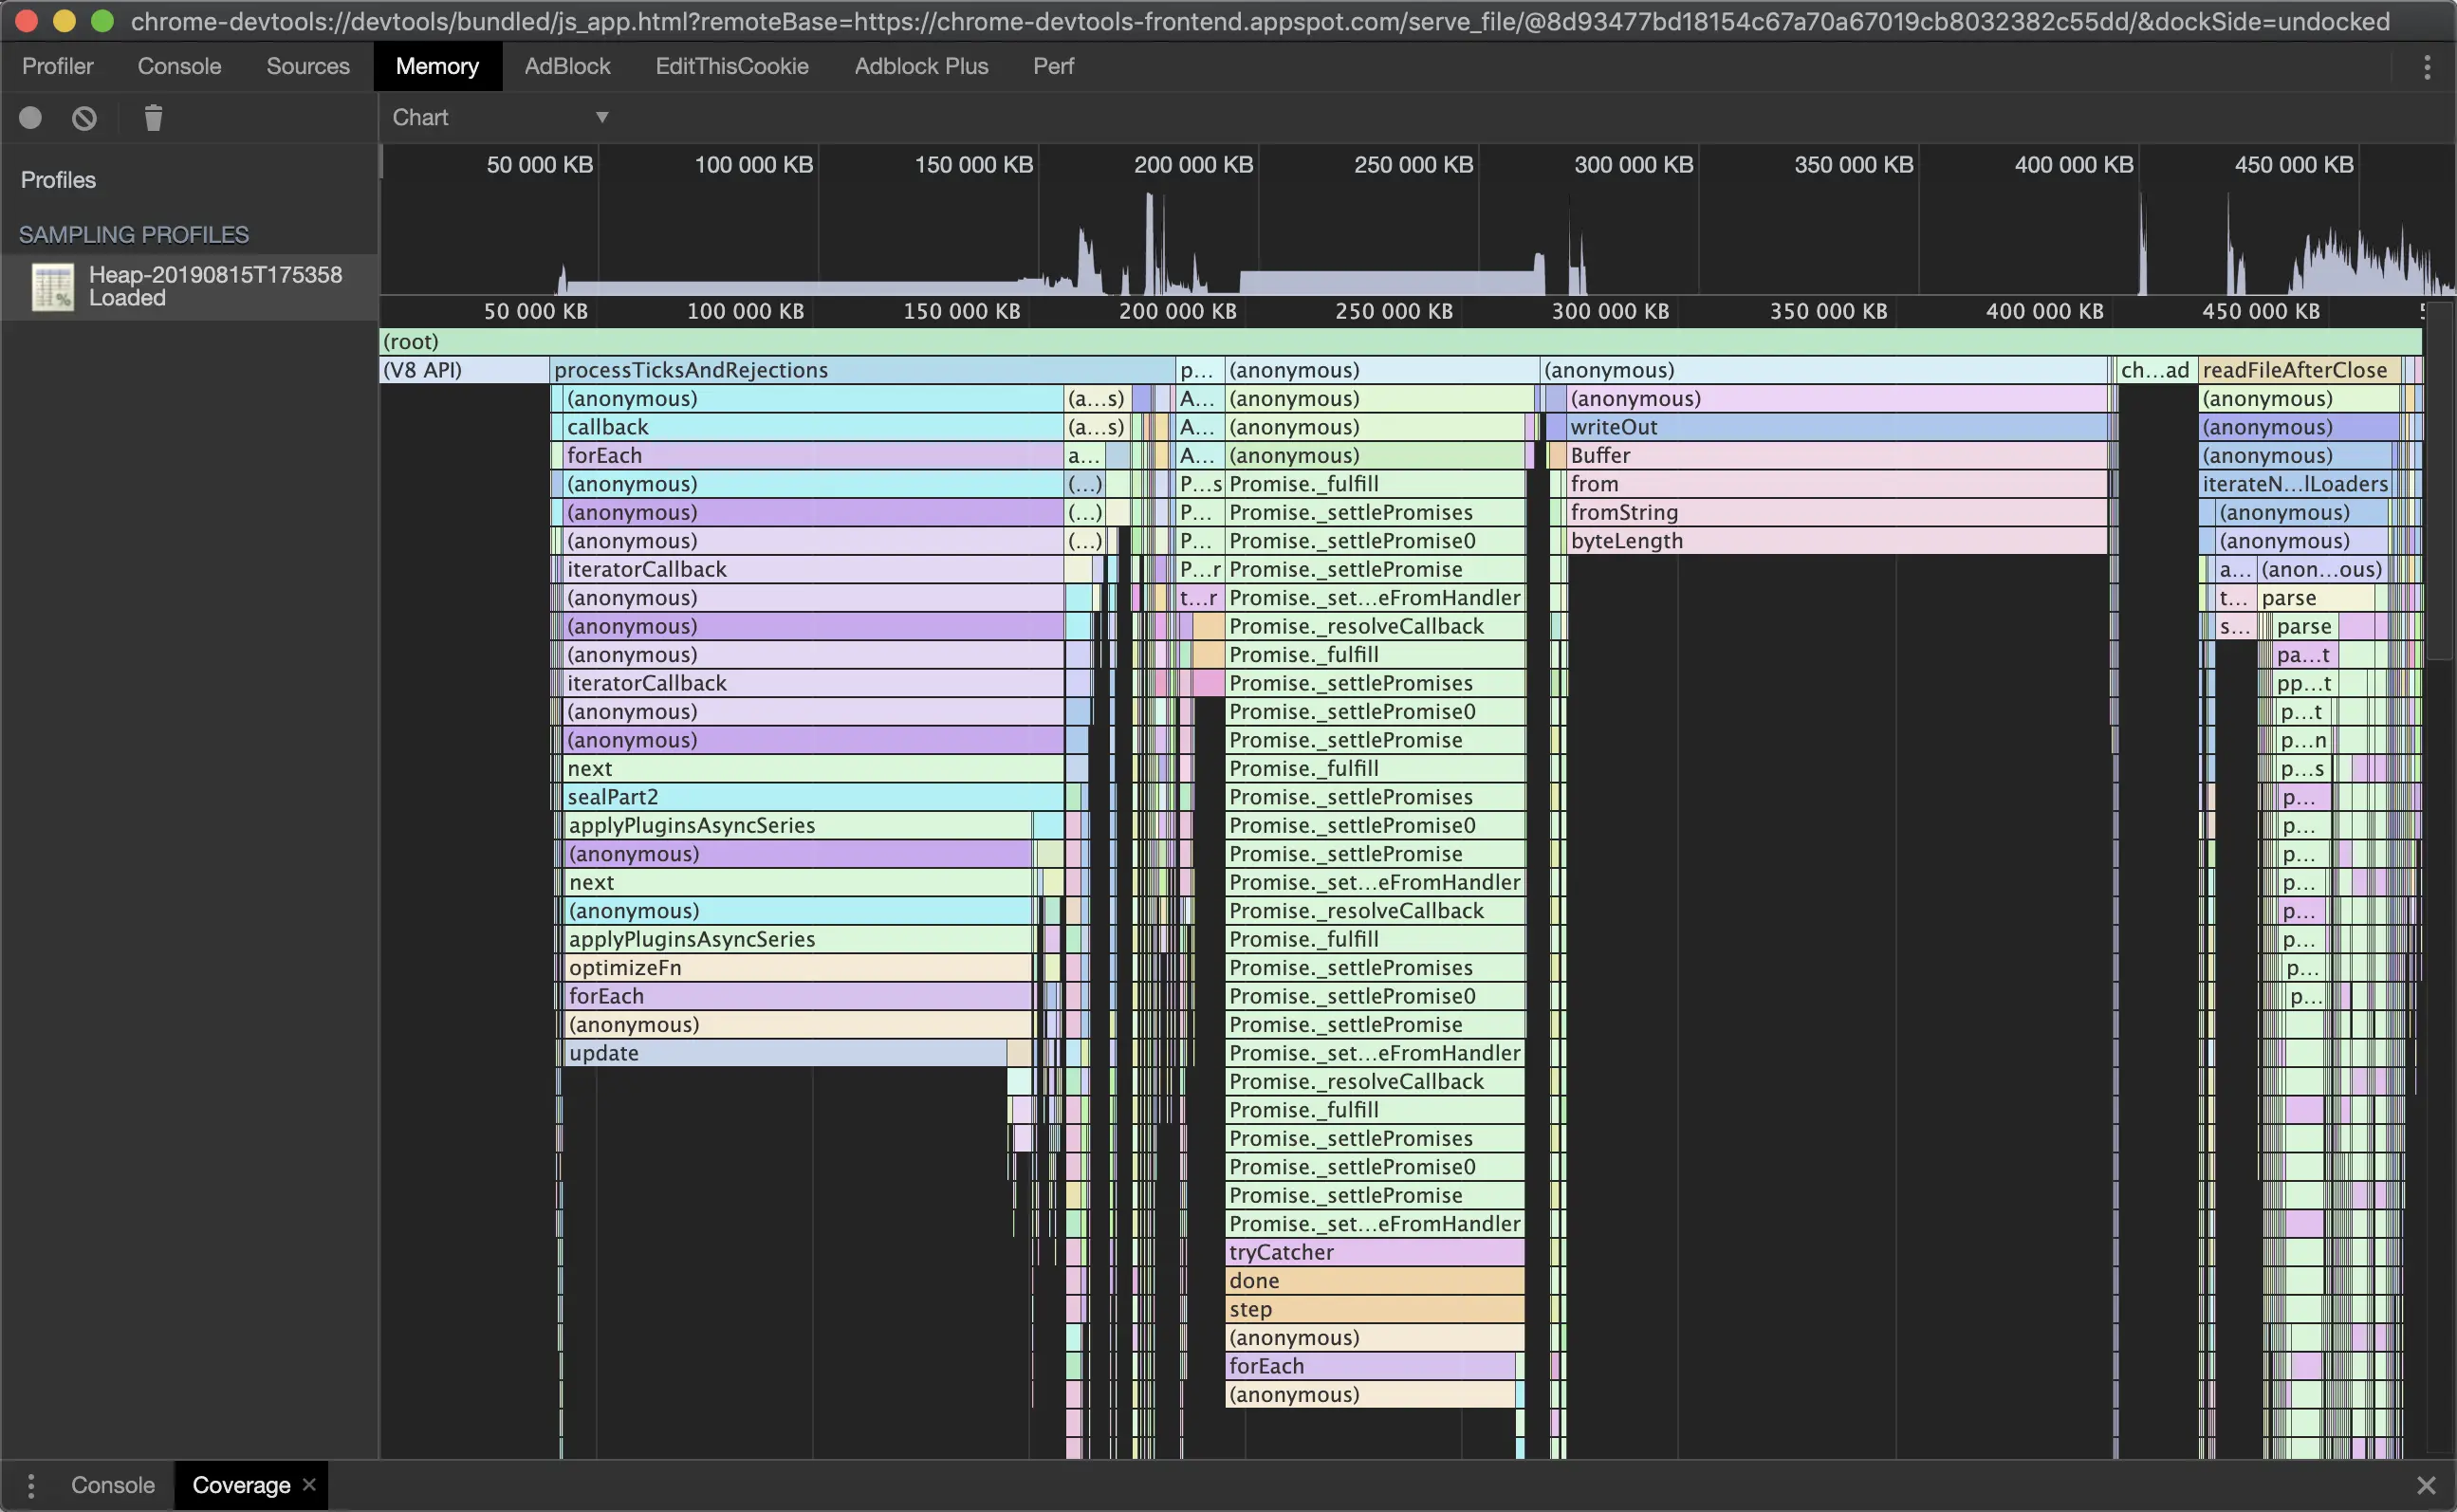The image size is (2457, 1512).
Task: Click the clear all profiles icon
Action: [85, 118]
